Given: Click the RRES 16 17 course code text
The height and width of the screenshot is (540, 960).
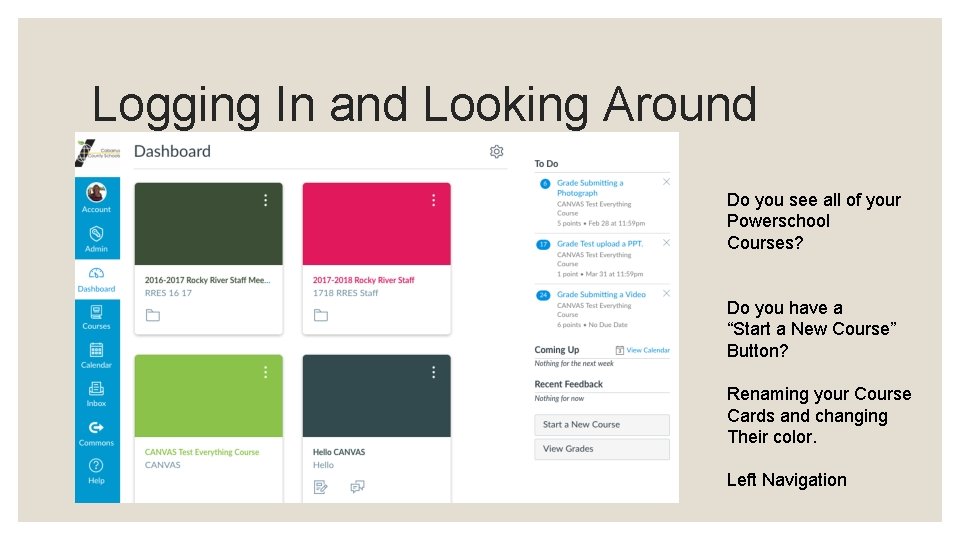Looking at the screenshot, I should (x=168, y=293).
